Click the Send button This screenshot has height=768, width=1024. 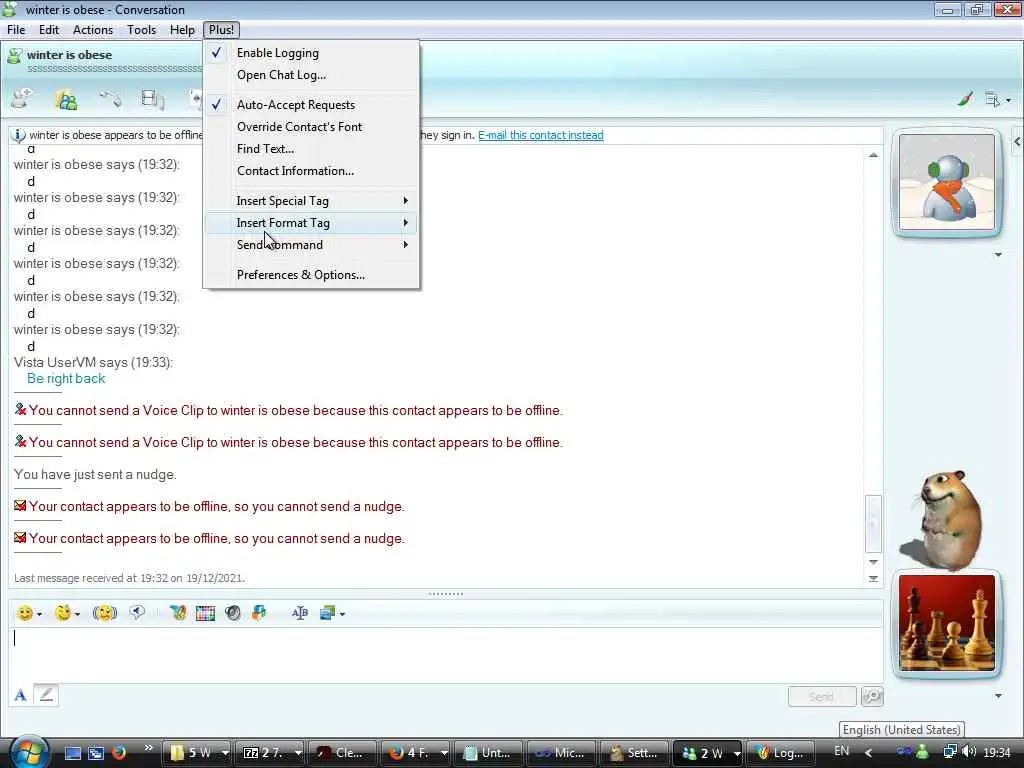click(x=822, y=697)
